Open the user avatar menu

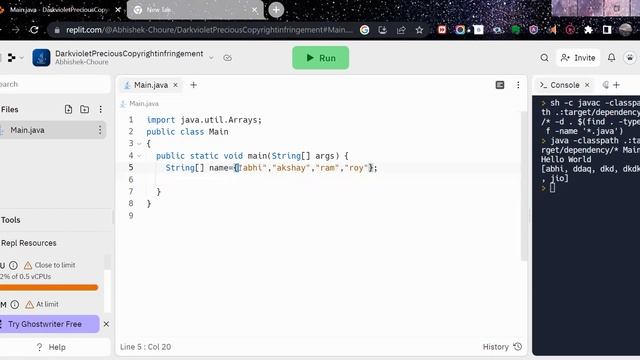point(630,58)
